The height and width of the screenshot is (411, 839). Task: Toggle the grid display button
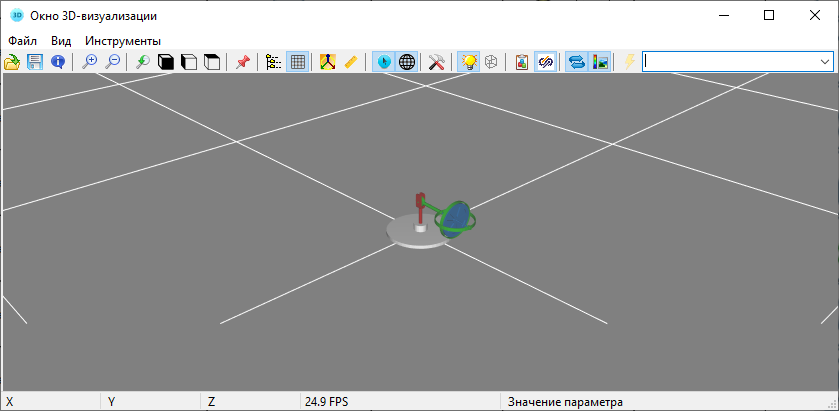click(297, 62)
